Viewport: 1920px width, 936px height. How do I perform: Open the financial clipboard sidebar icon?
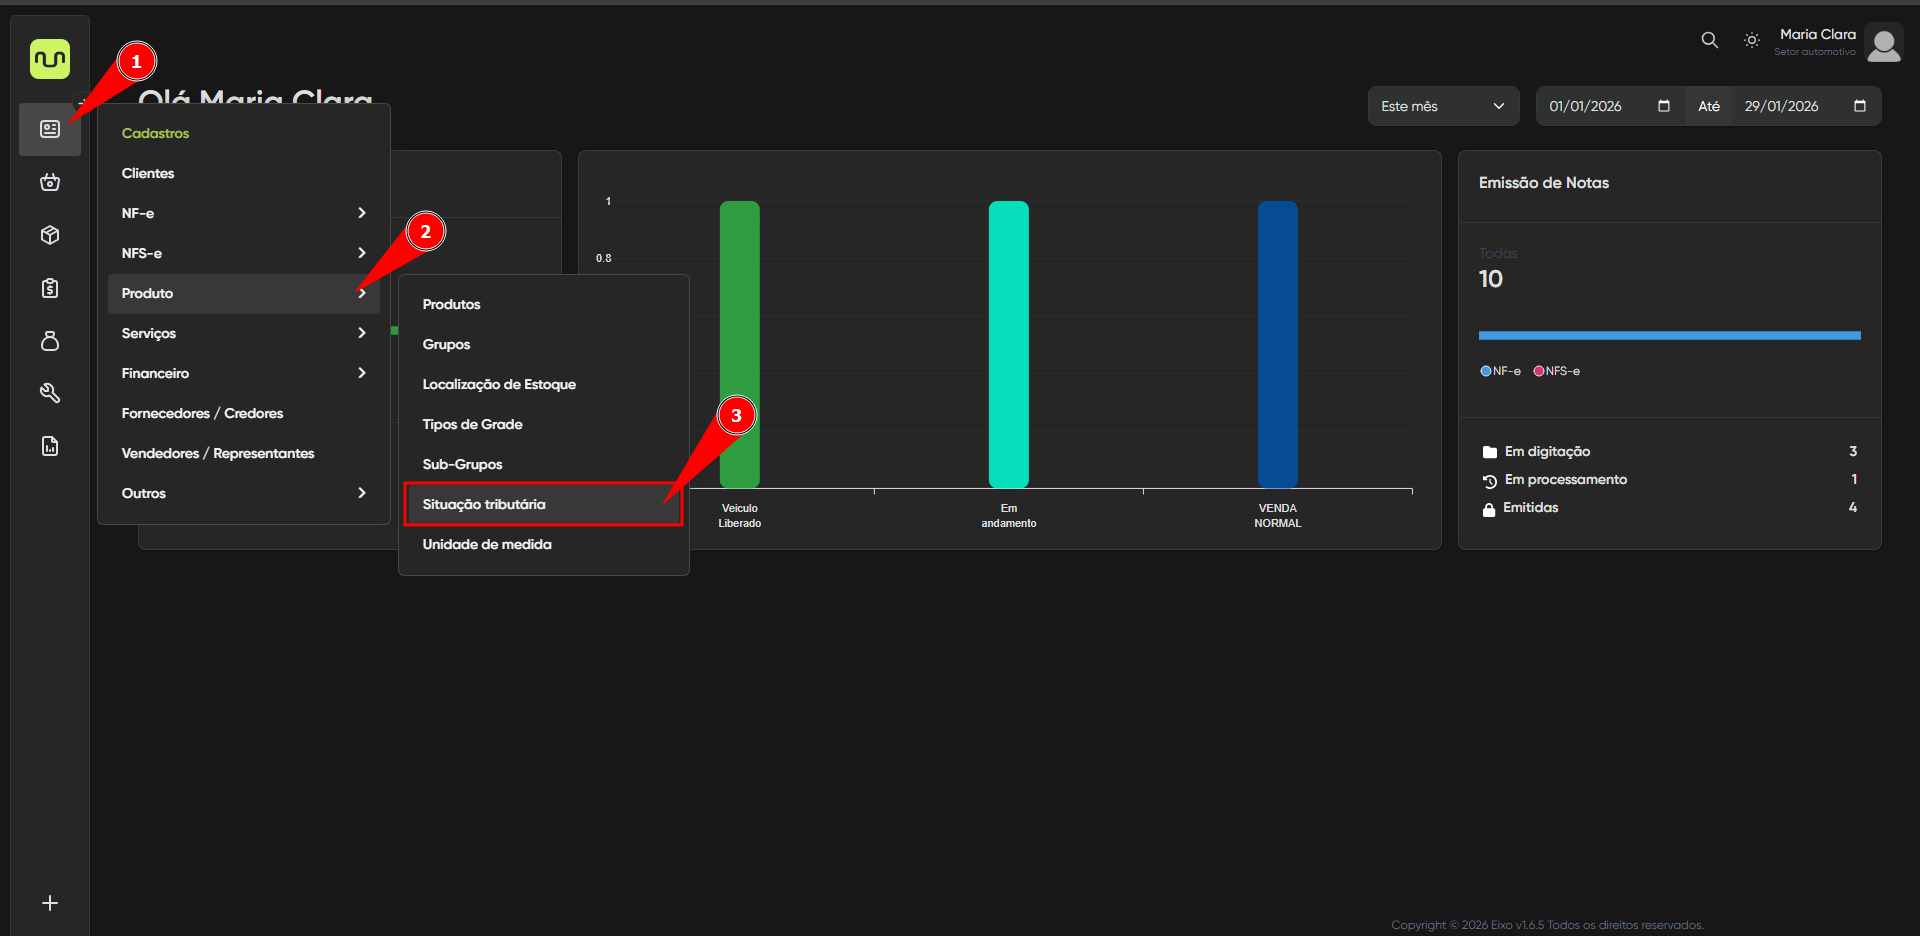point(50,288)
